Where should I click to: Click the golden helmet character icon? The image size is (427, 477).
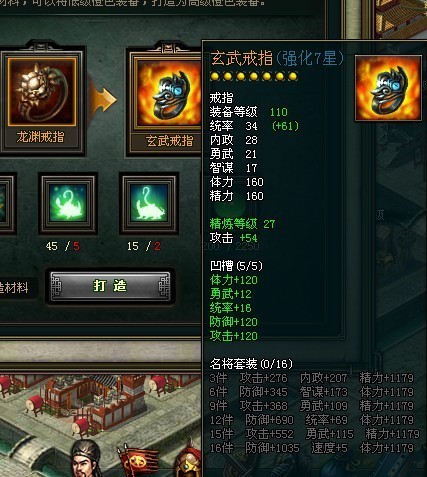coord(188,463)
